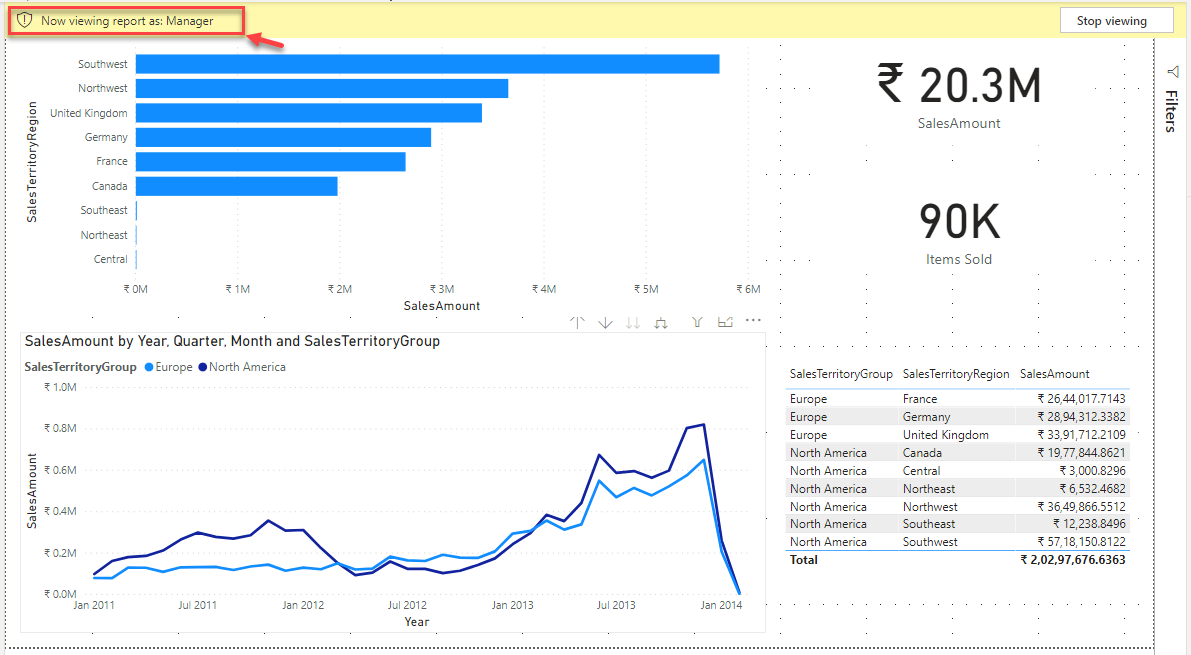Image resolution: width=1191 pixels, height=655 pixels.
Task: Click the Filters pane label
Action: 1172,111
